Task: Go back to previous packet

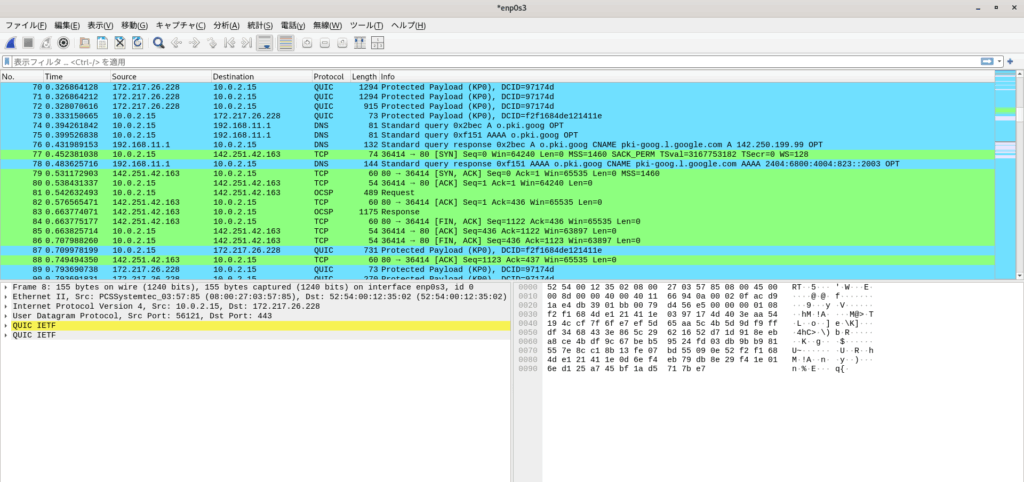Action: (x=176, y=42)
